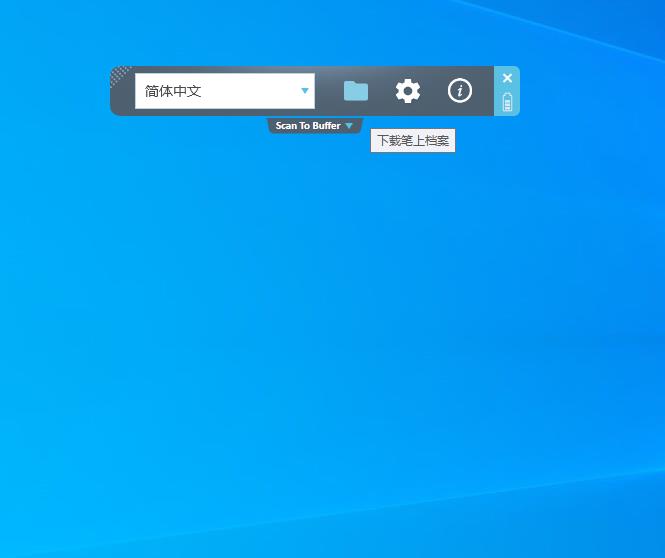Open the pen files folder icon
Viewport: 665px width, 558px height.
click(x=356, y=91)
